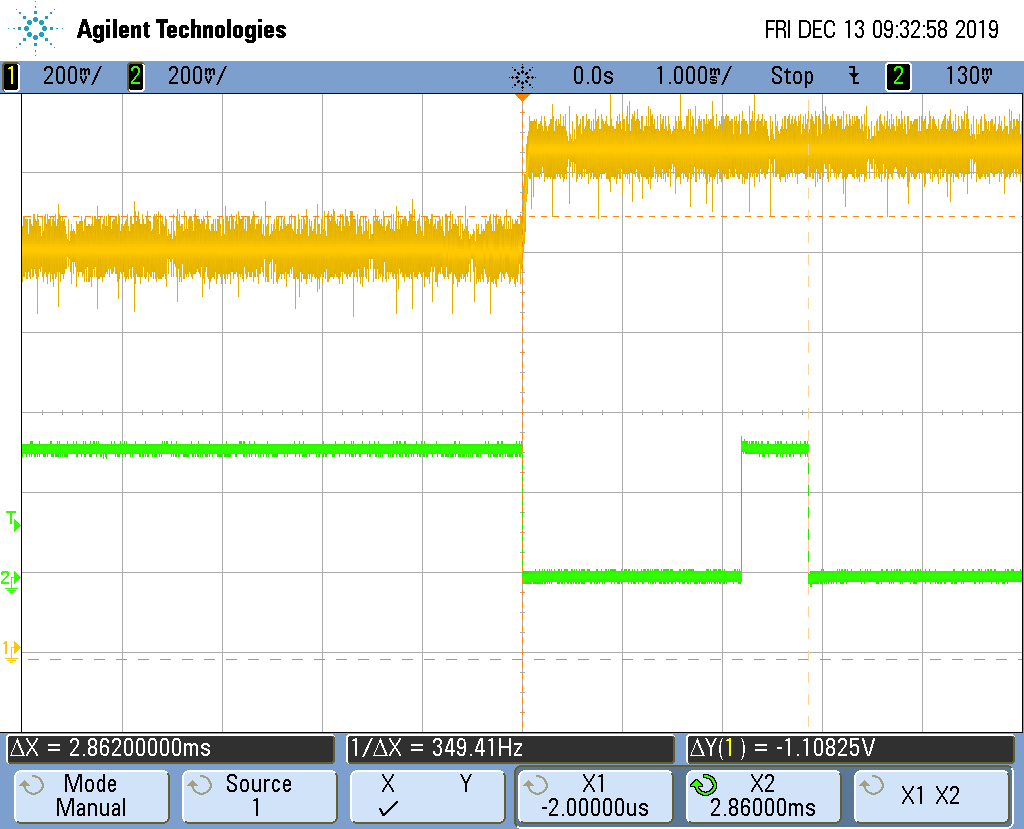Viewport: 1024px width, 829px height.
Task: Click the trigger source 2 badge
Action: pos(898,76)
